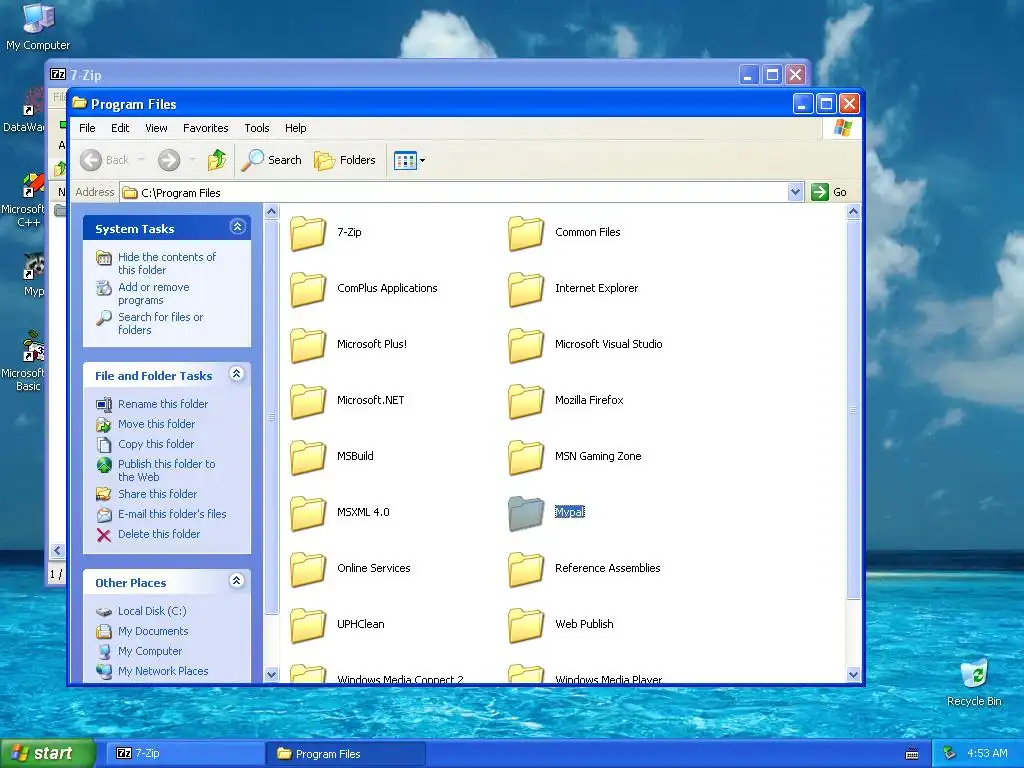Viewport: 1024px width, 768px height.
Task: Select the MSBuild folder icon
Action: 308,457
